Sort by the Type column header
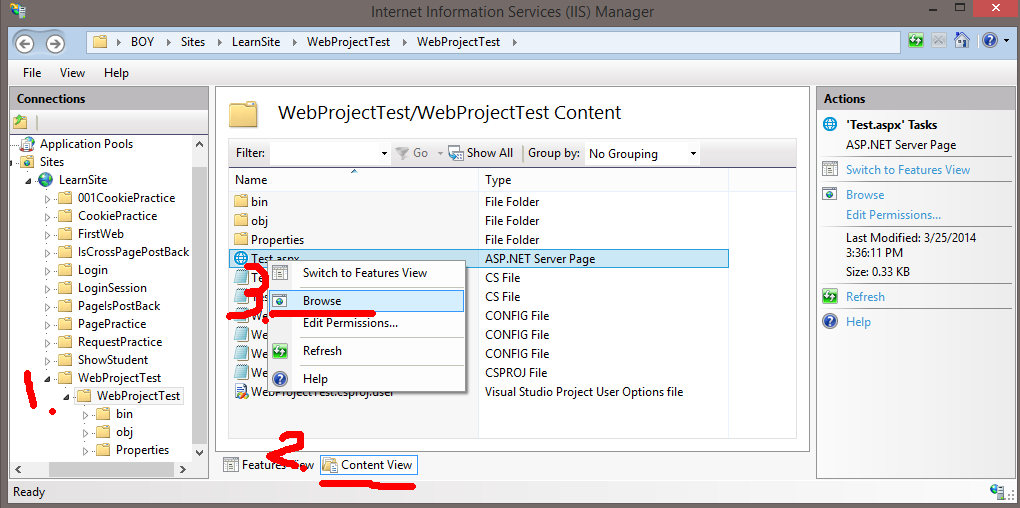The width and height of the screenshot is (1020, 508). click(x=604, y=180)
